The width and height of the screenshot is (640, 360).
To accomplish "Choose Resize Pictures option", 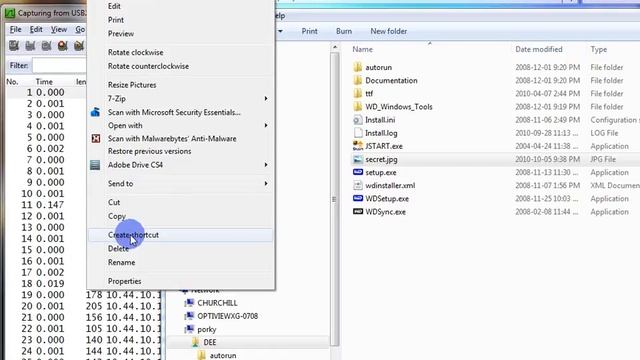I will click(x=132, y=85).
